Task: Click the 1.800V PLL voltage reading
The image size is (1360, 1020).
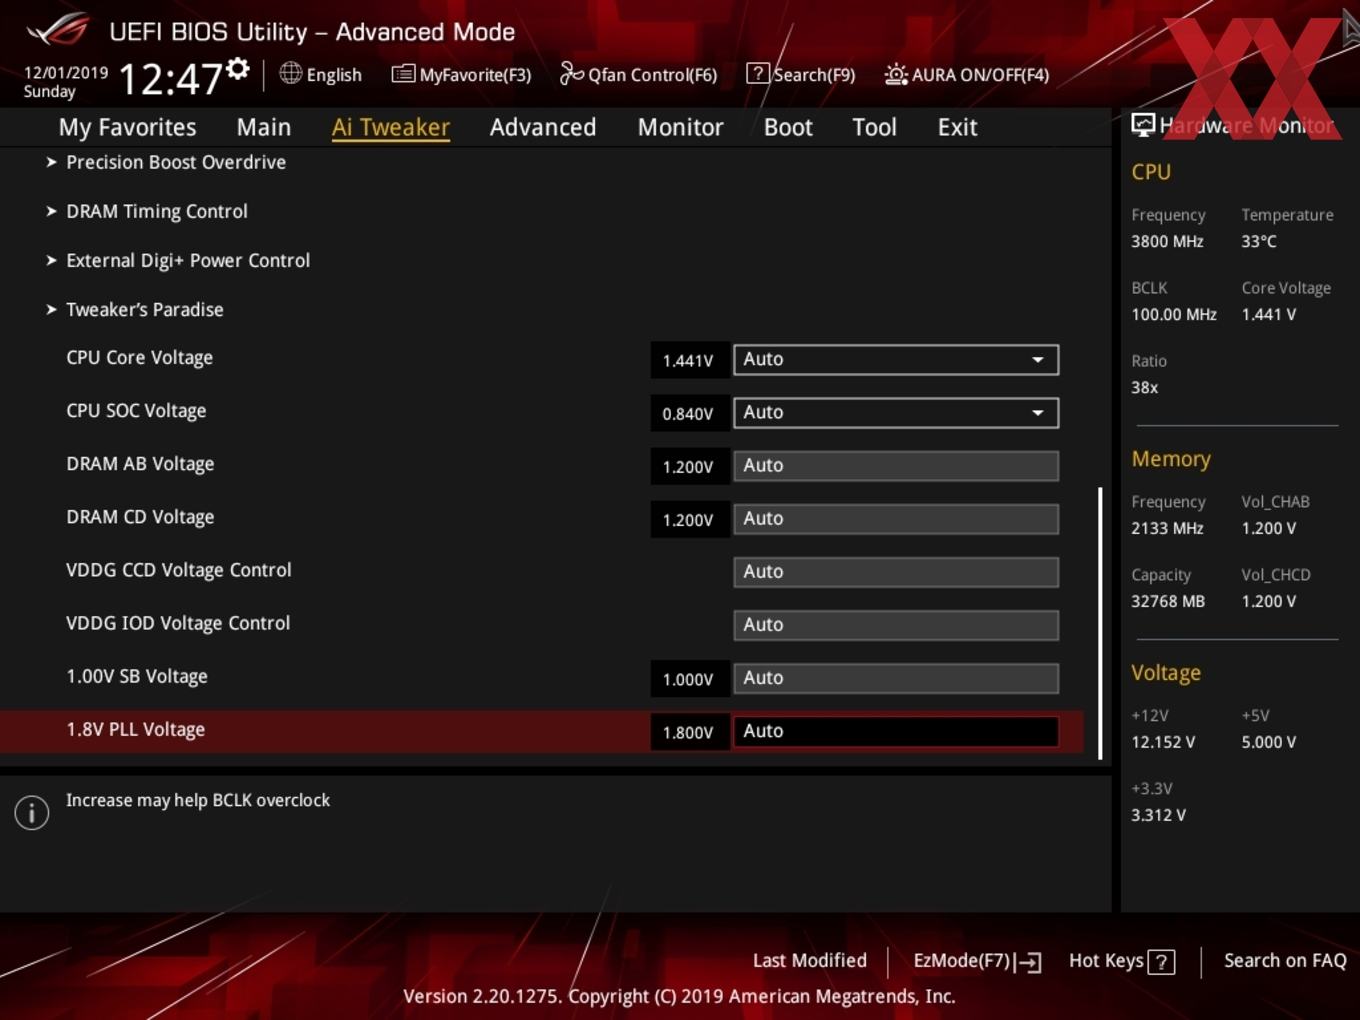Action: [688, 733]
